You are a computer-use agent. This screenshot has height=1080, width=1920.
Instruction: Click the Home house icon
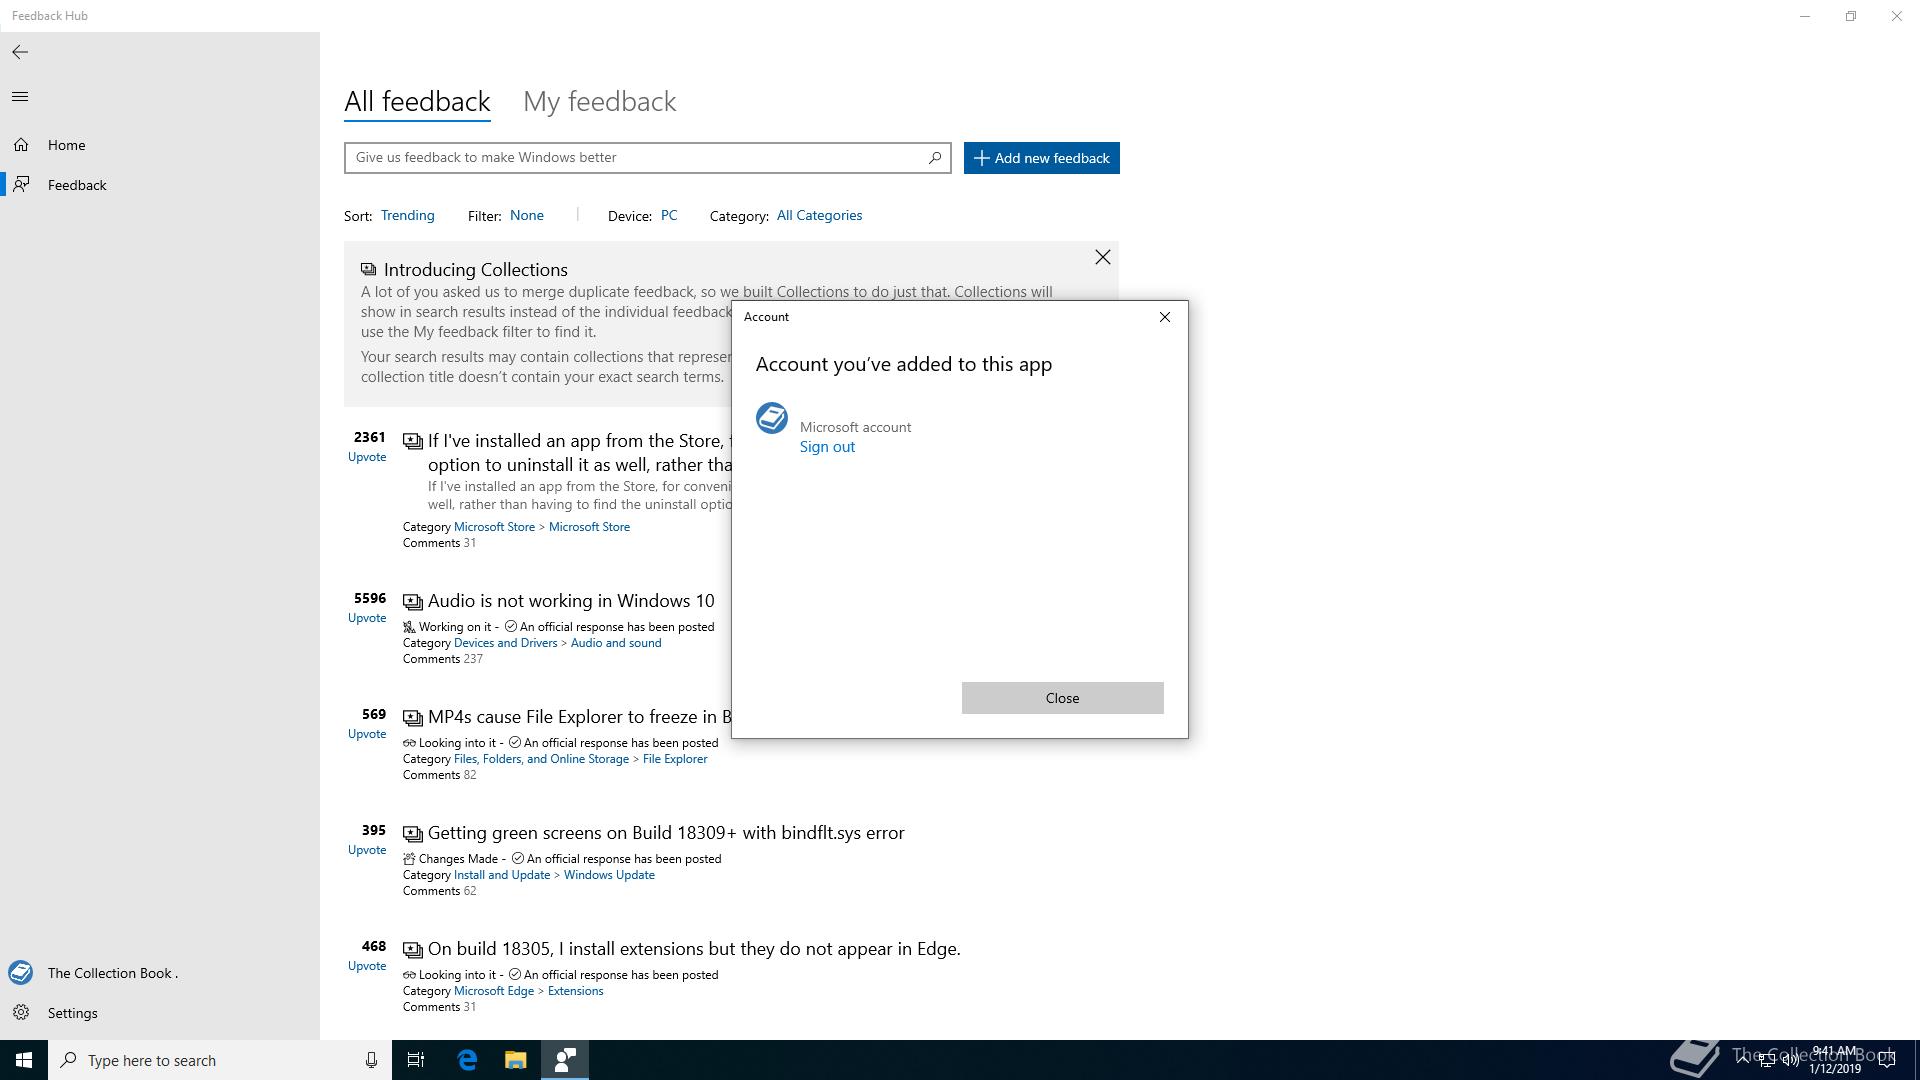coord(21,145)
